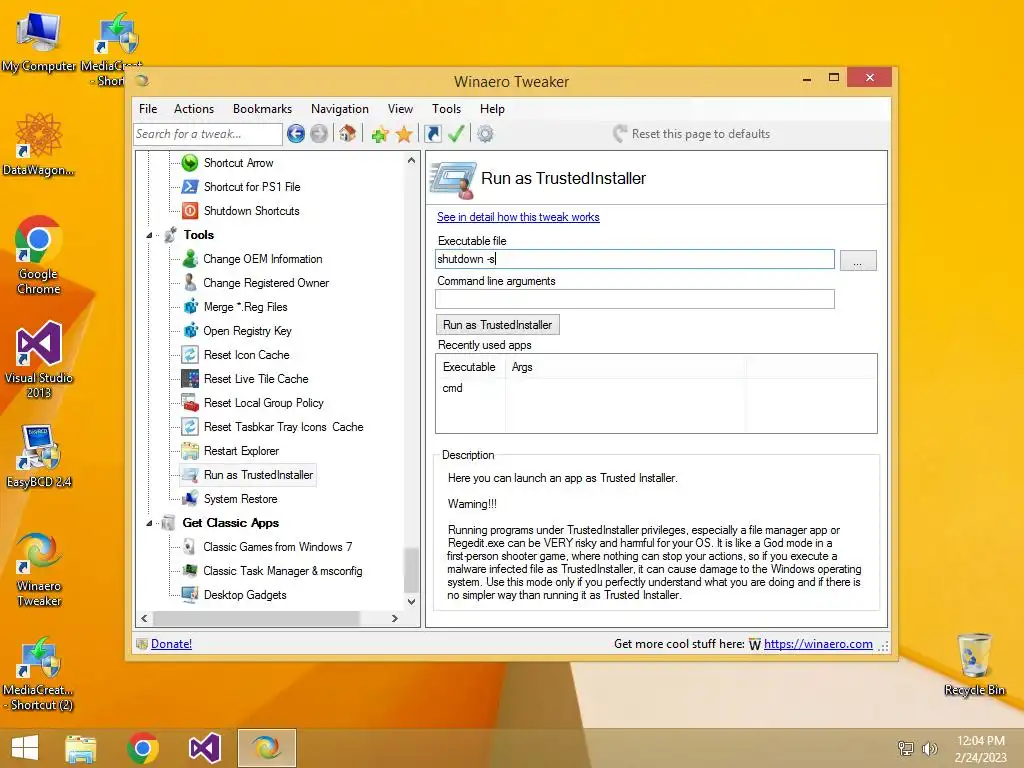
Task: Open See in detail how this tweak works
Action: point(518,217)
